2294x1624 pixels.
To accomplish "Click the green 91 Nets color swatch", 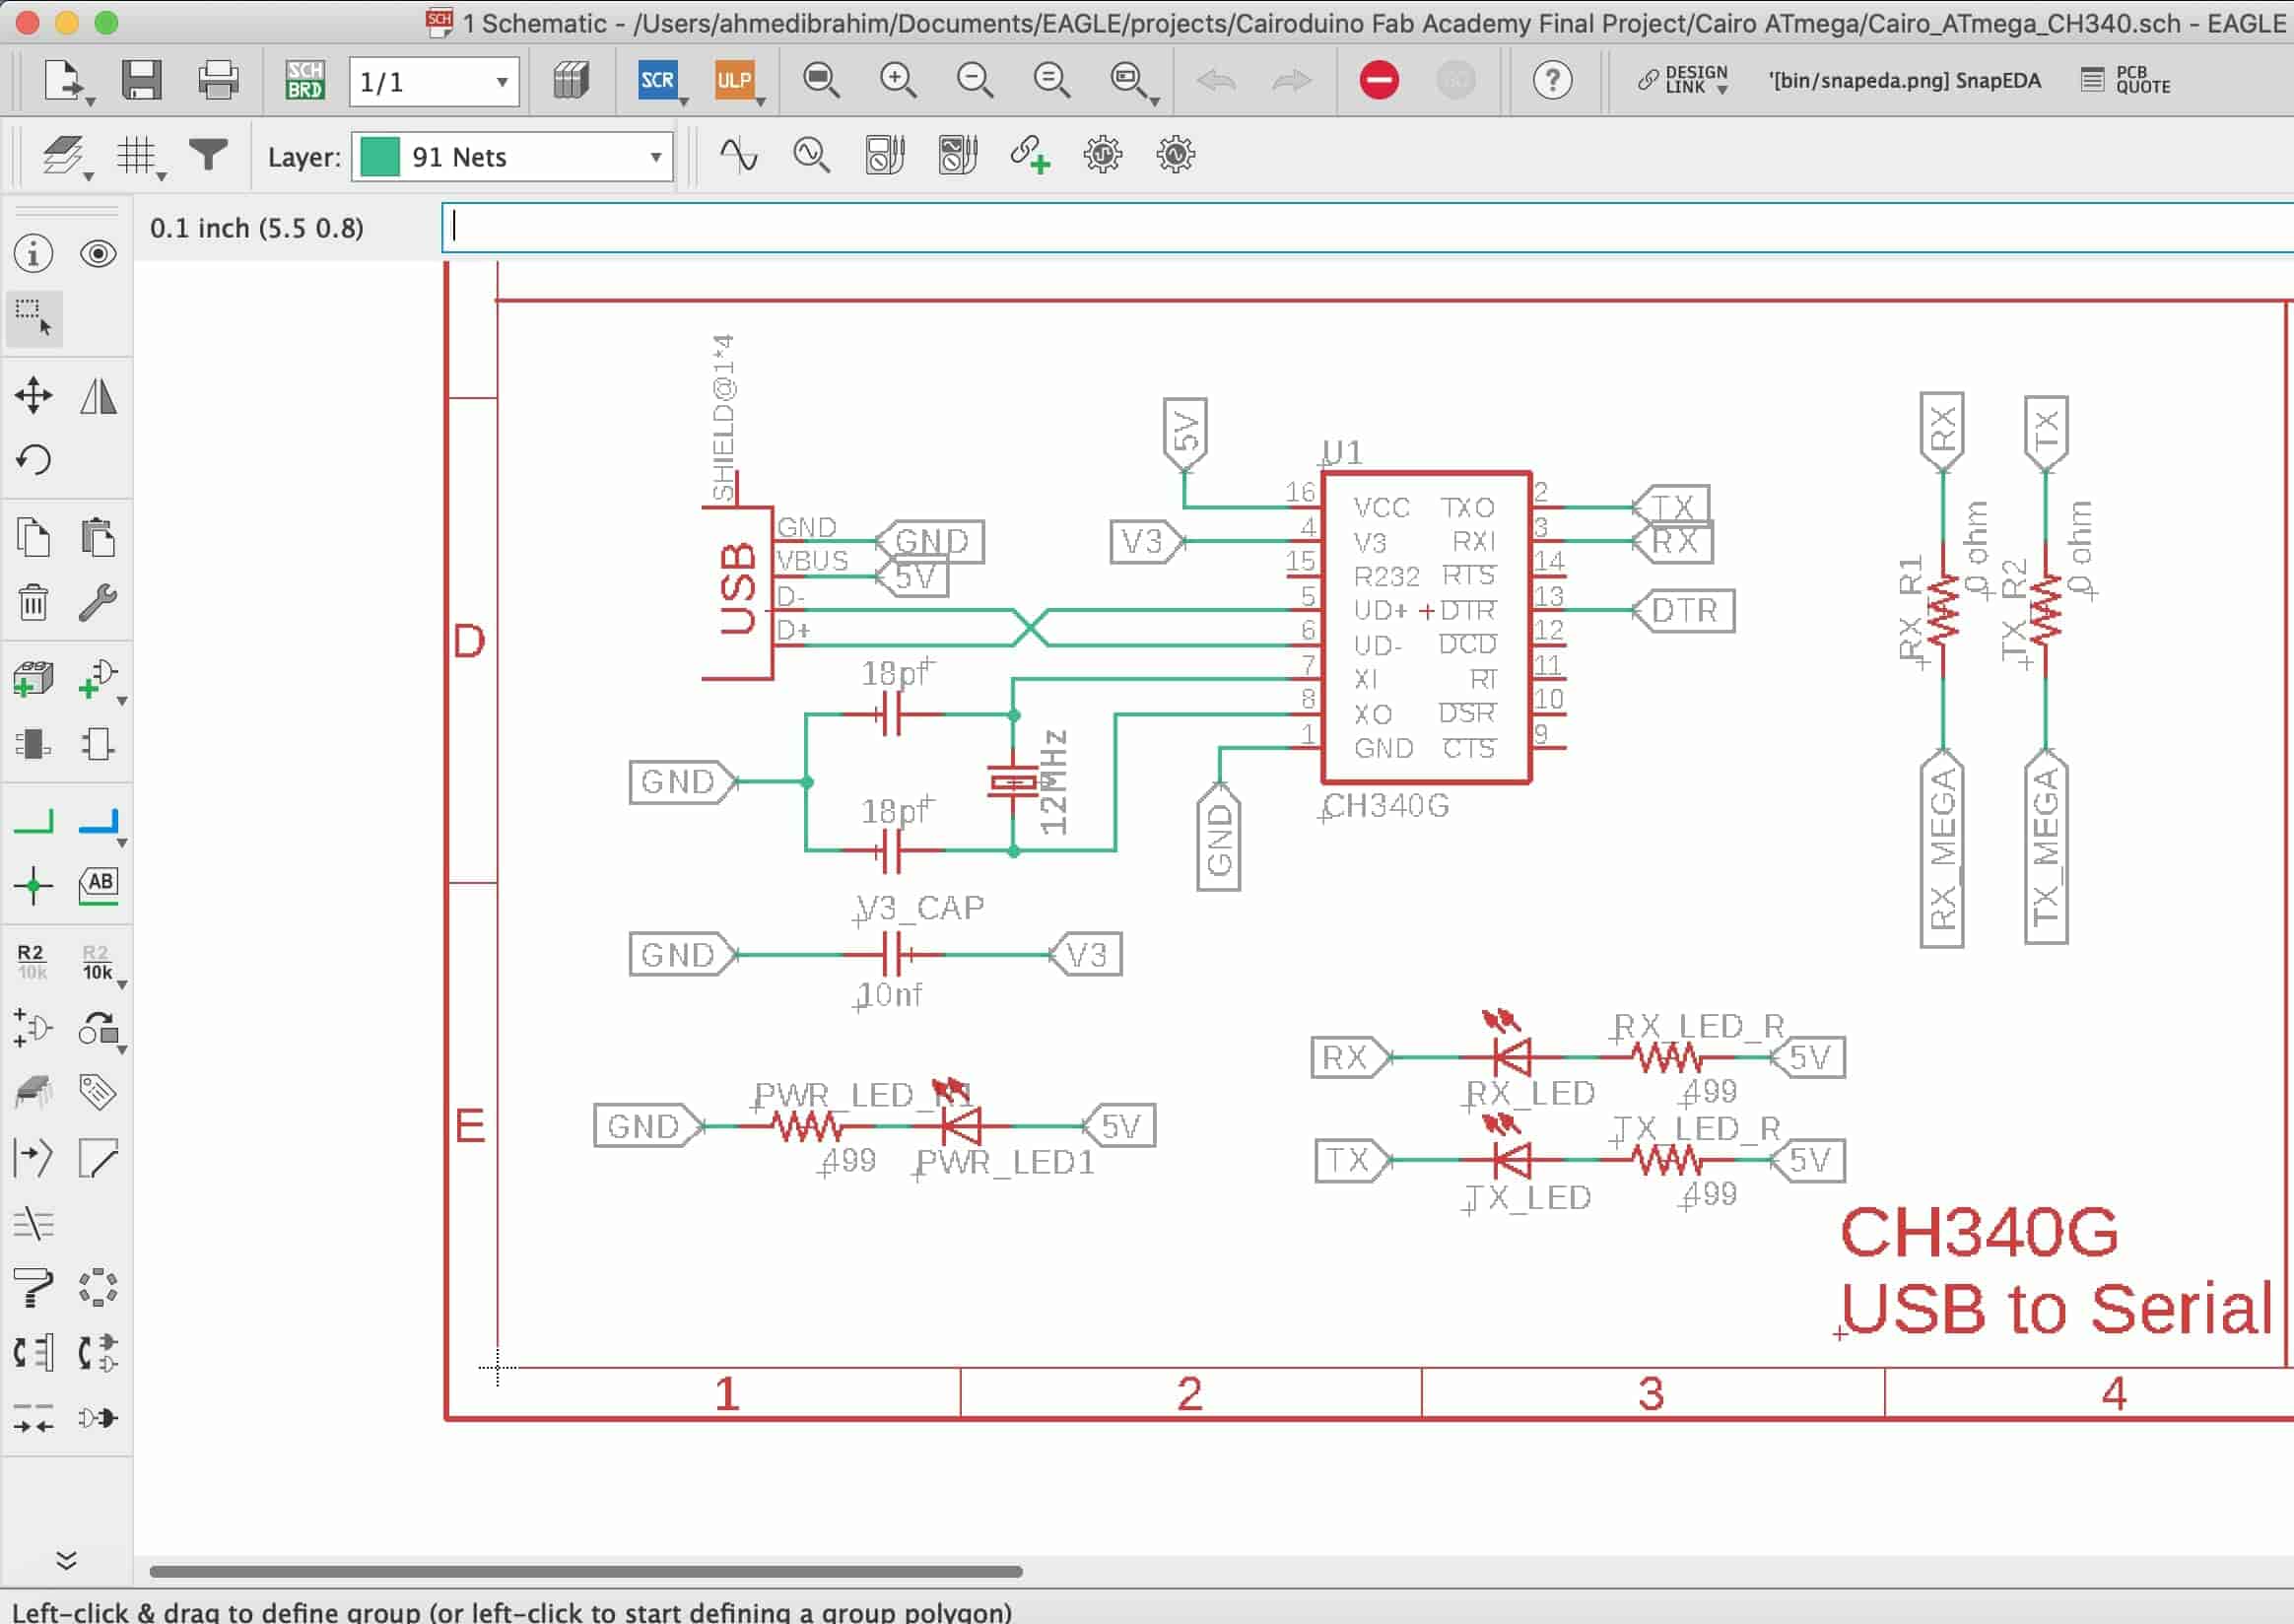I will 380,157.
